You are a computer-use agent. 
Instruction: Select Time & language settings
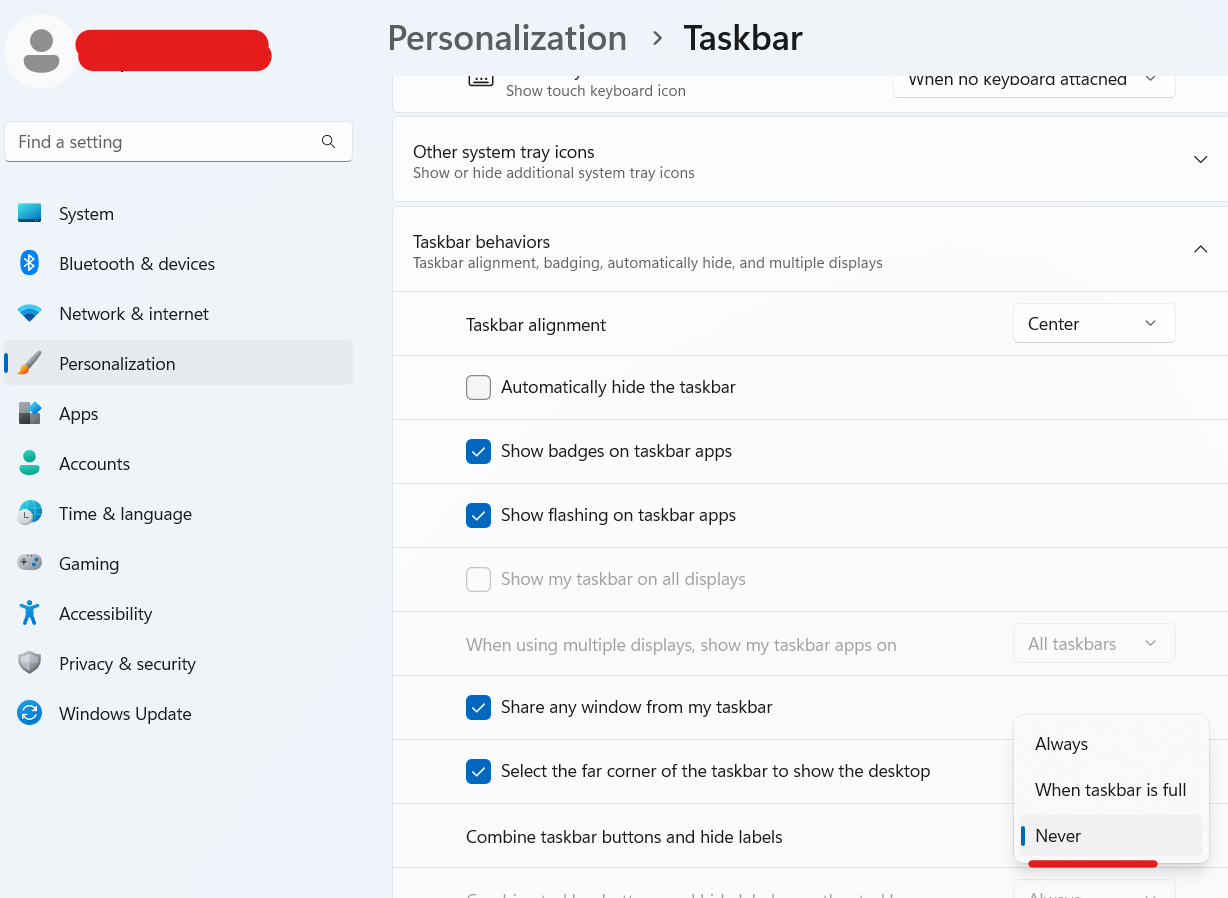125,513
